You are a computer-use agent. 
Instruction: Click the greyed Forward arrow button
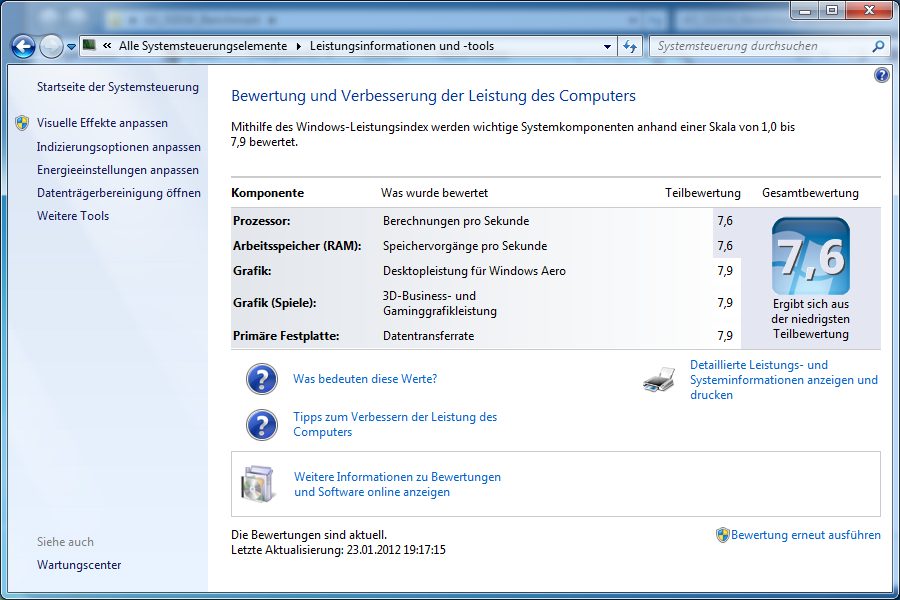click(x=51, y=47)
